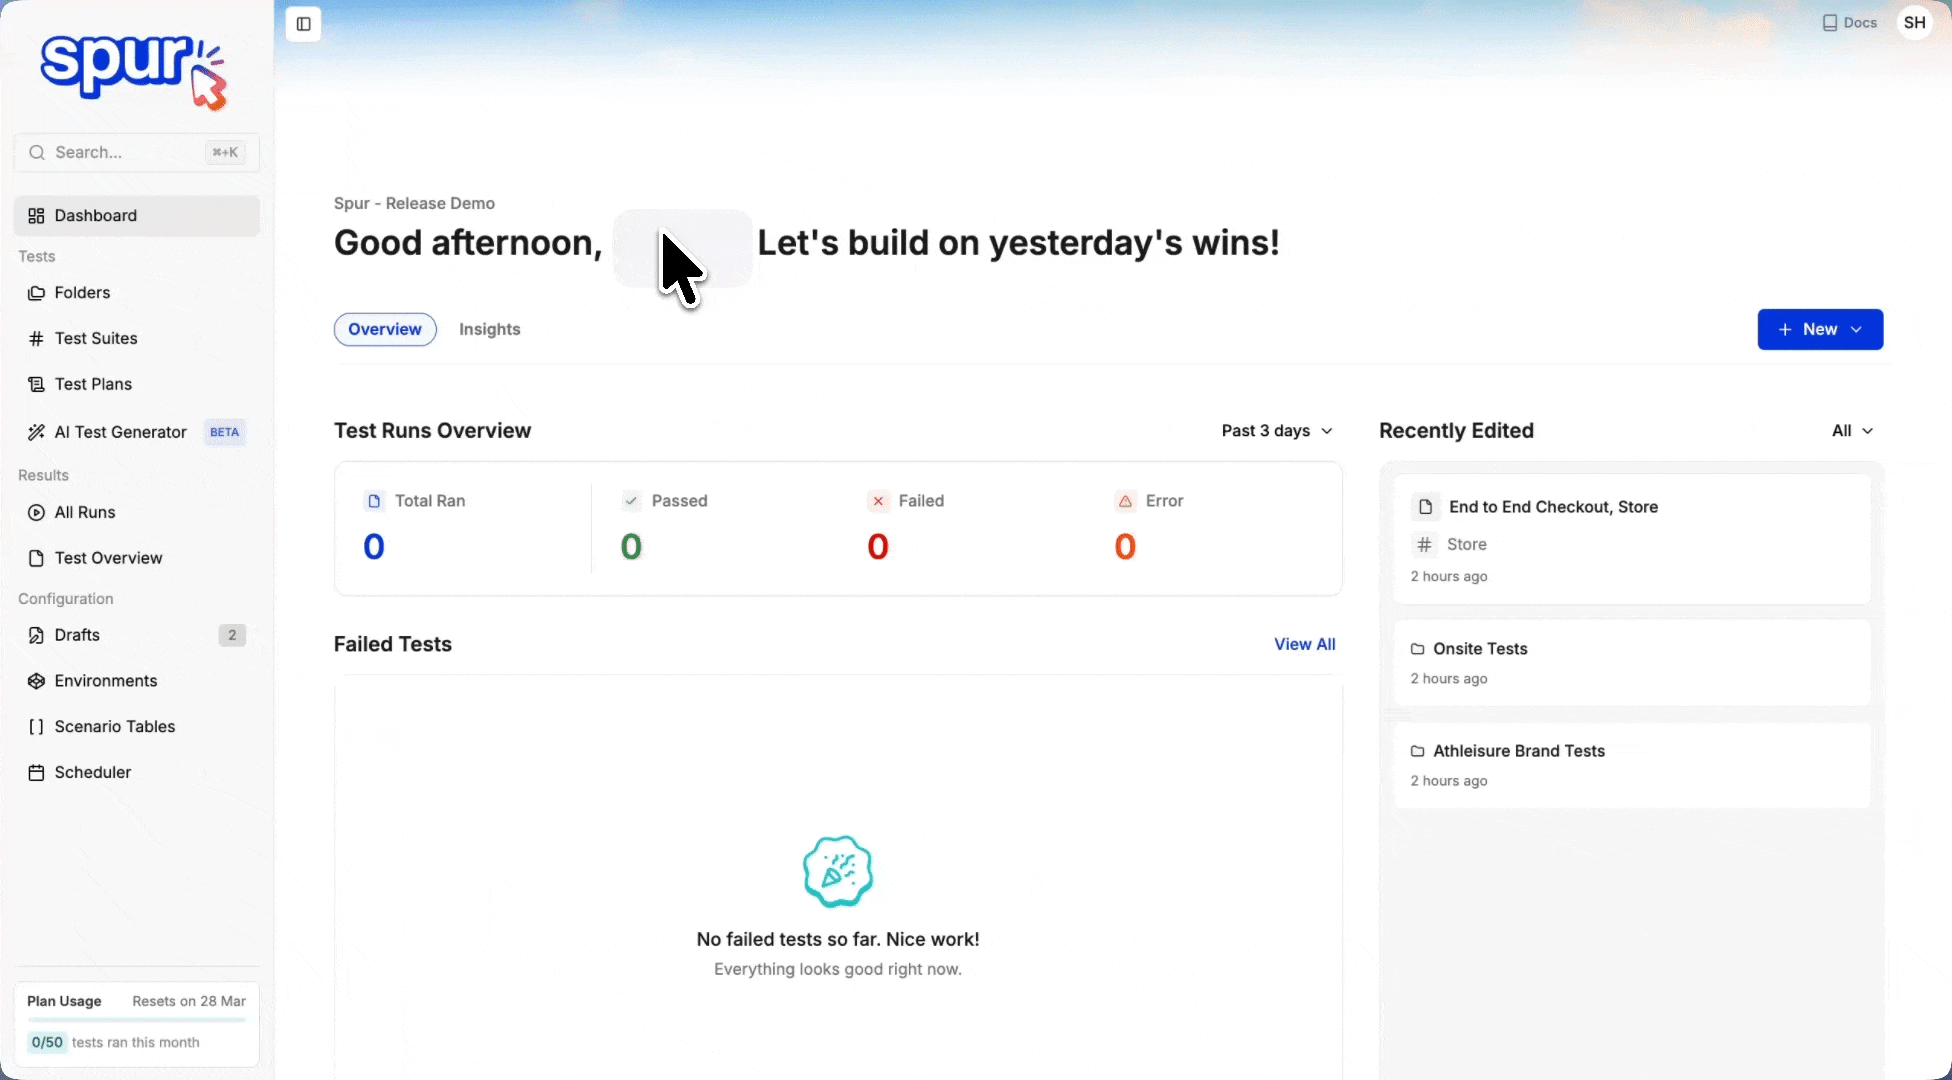
Task: Click View All failed tests
Action: click(1304, 644)
